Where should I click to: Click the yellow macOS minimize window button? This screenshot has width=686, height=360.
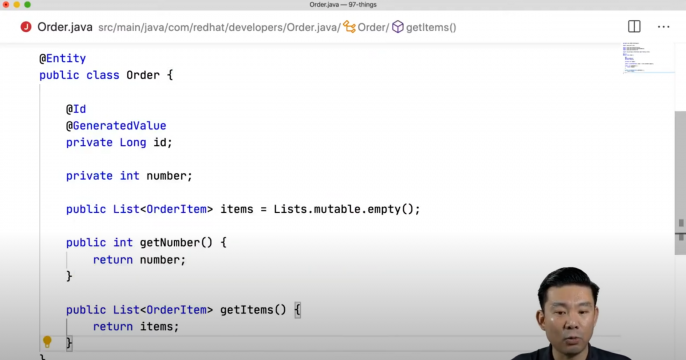coord(17,4)
